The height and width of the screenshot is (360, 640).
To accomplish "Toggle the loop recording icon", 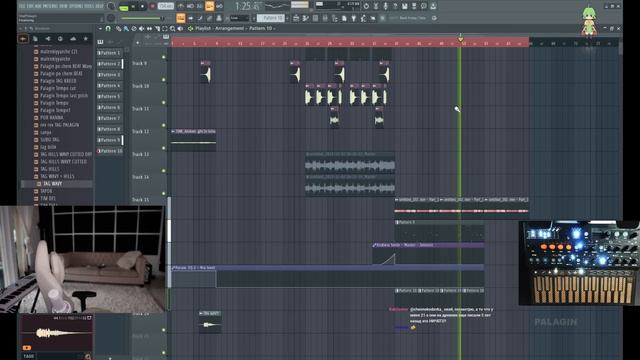I will [219, 6].
